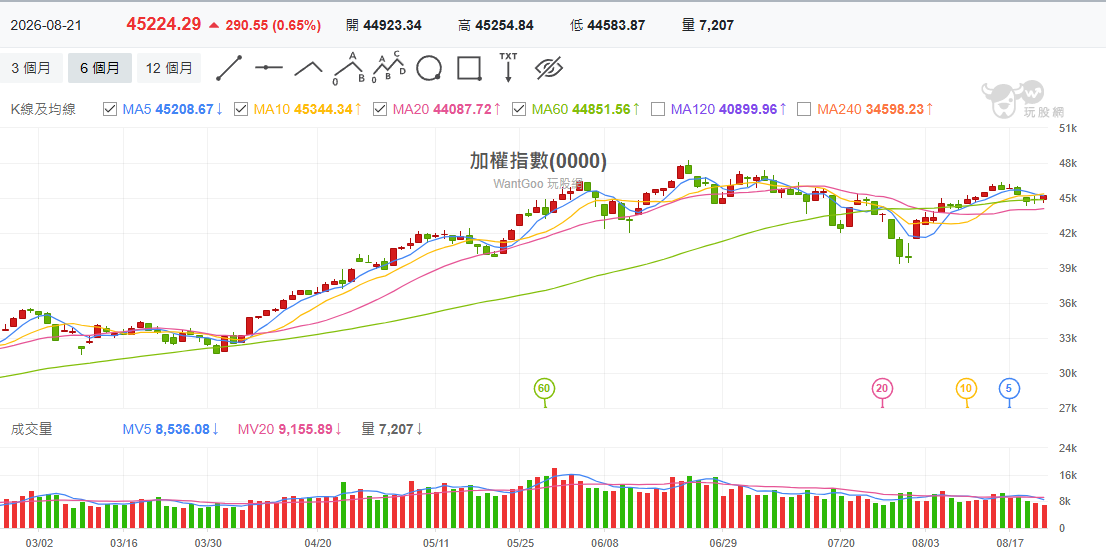
Task: Click the change 290.55 (0.65%)
Action: (x=273, y=25)
